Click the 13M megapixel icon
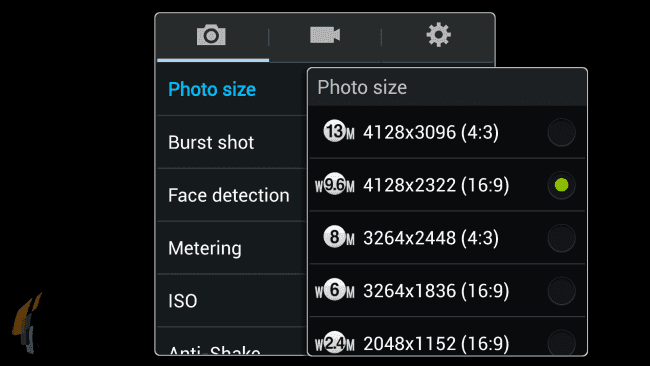 click(339, 131)
